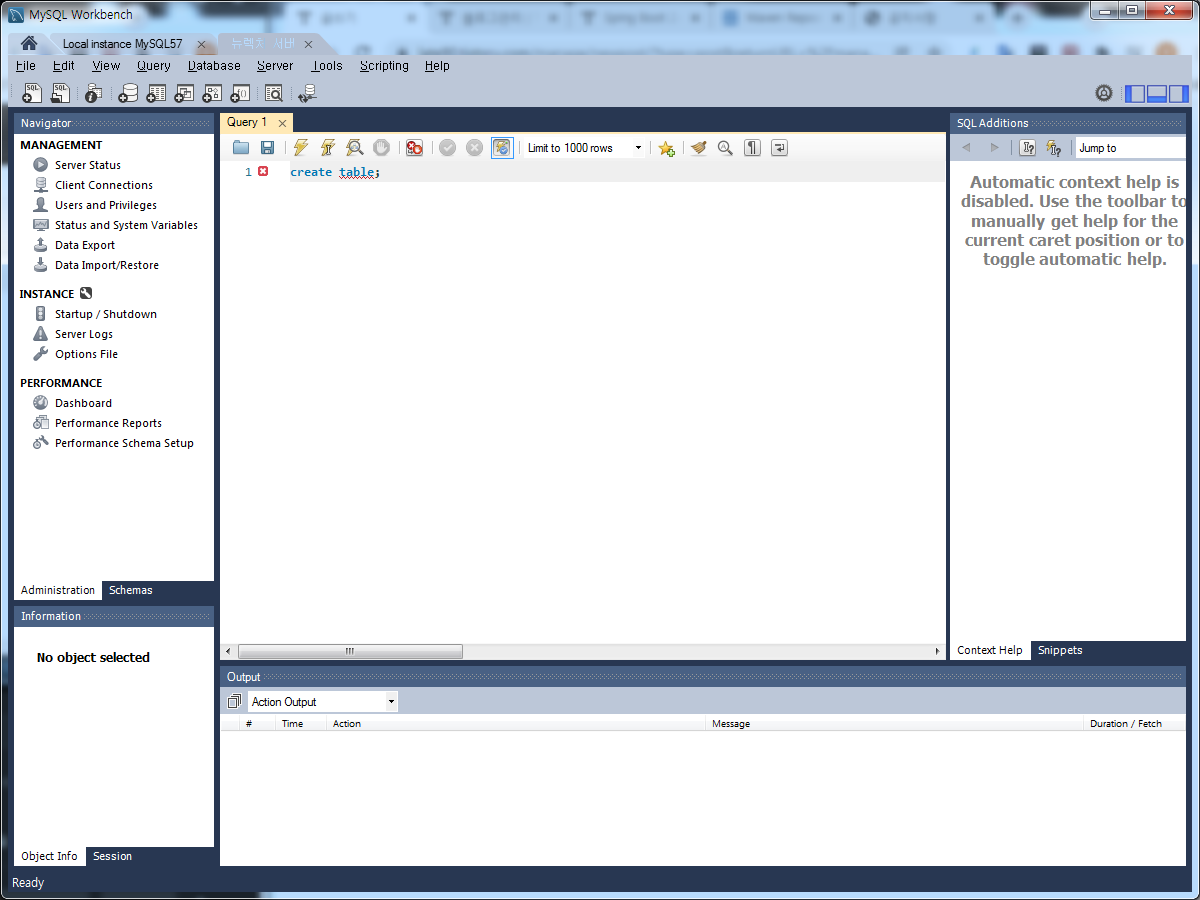Screen dimensions: 1200x900
Task: Switch to the Snippets tab
Action: 1060,650
